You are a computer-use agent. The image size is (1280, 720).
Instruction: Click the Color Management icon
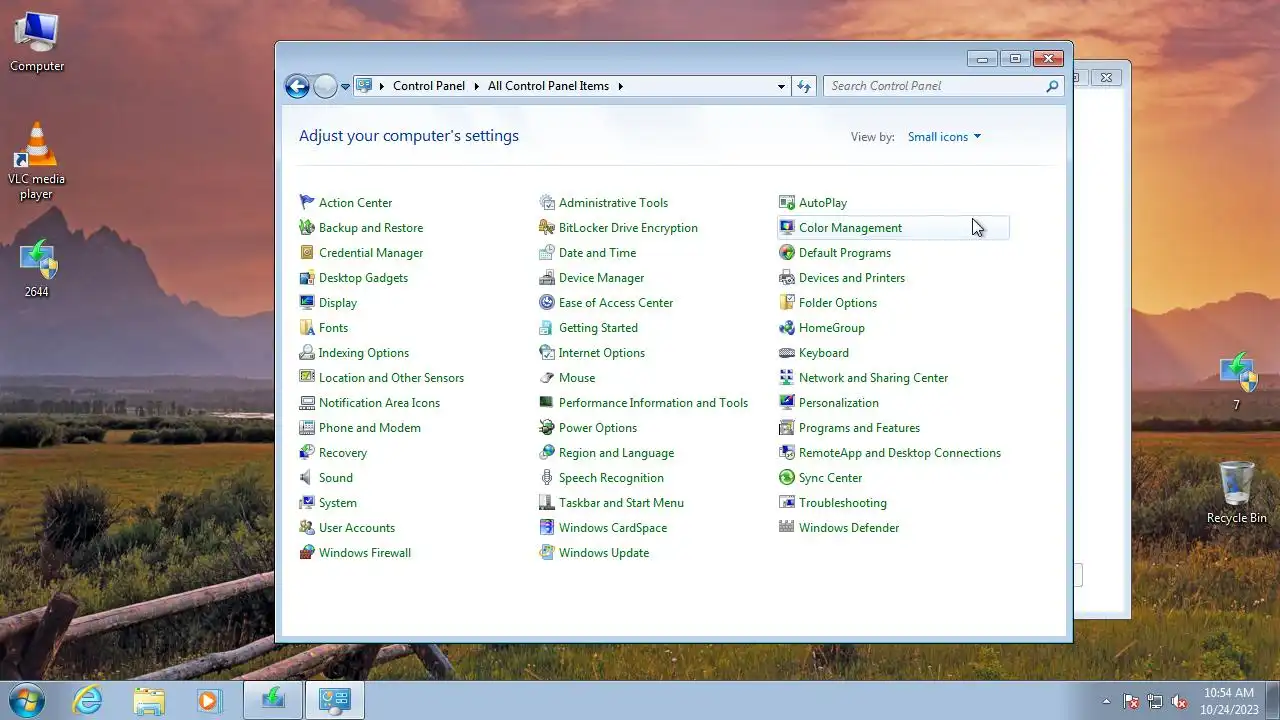click(787, 227)
